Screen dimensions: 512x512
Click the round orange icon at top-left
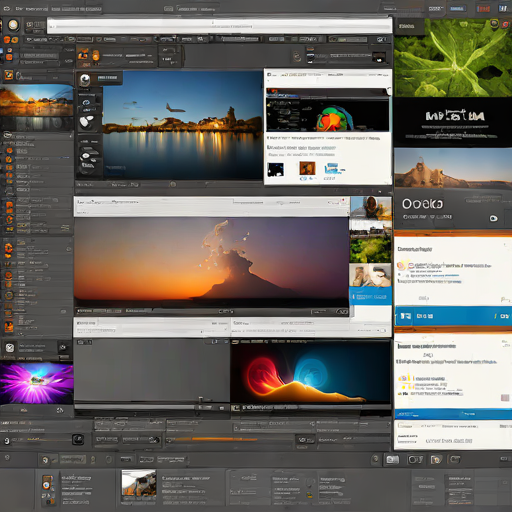click(x=13, y=25)
